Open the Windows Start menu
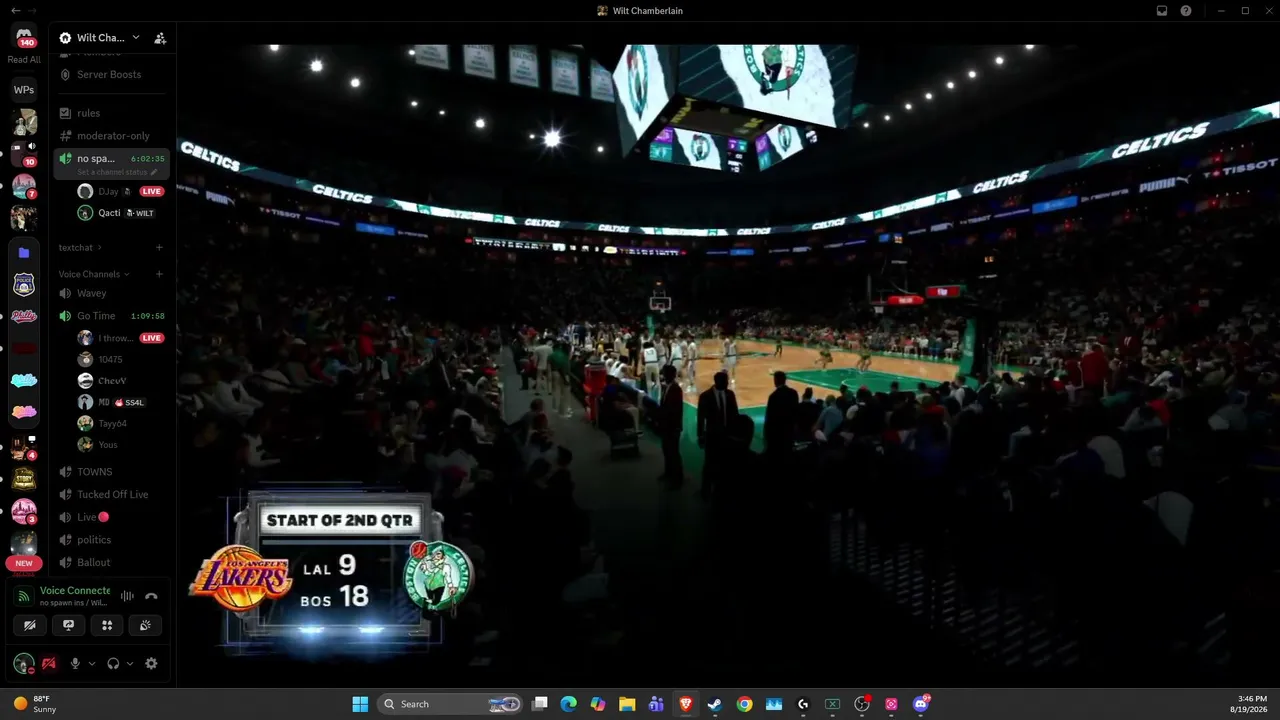Image resolution: width=1280 pixels, height=720 pixels. pos(360,704)
